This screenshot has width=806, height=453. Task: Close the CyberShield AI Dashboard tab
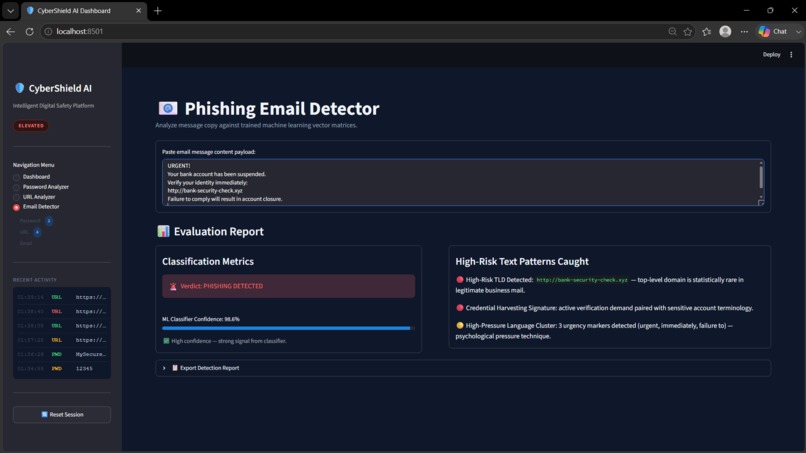(138, 10)
